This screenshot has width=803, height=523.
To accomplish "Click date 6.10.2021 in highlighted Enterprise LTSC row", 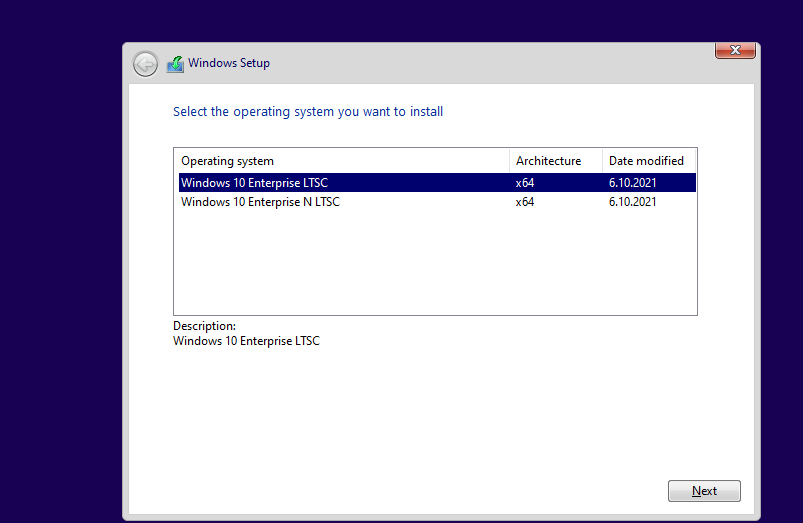I will 632,183.
